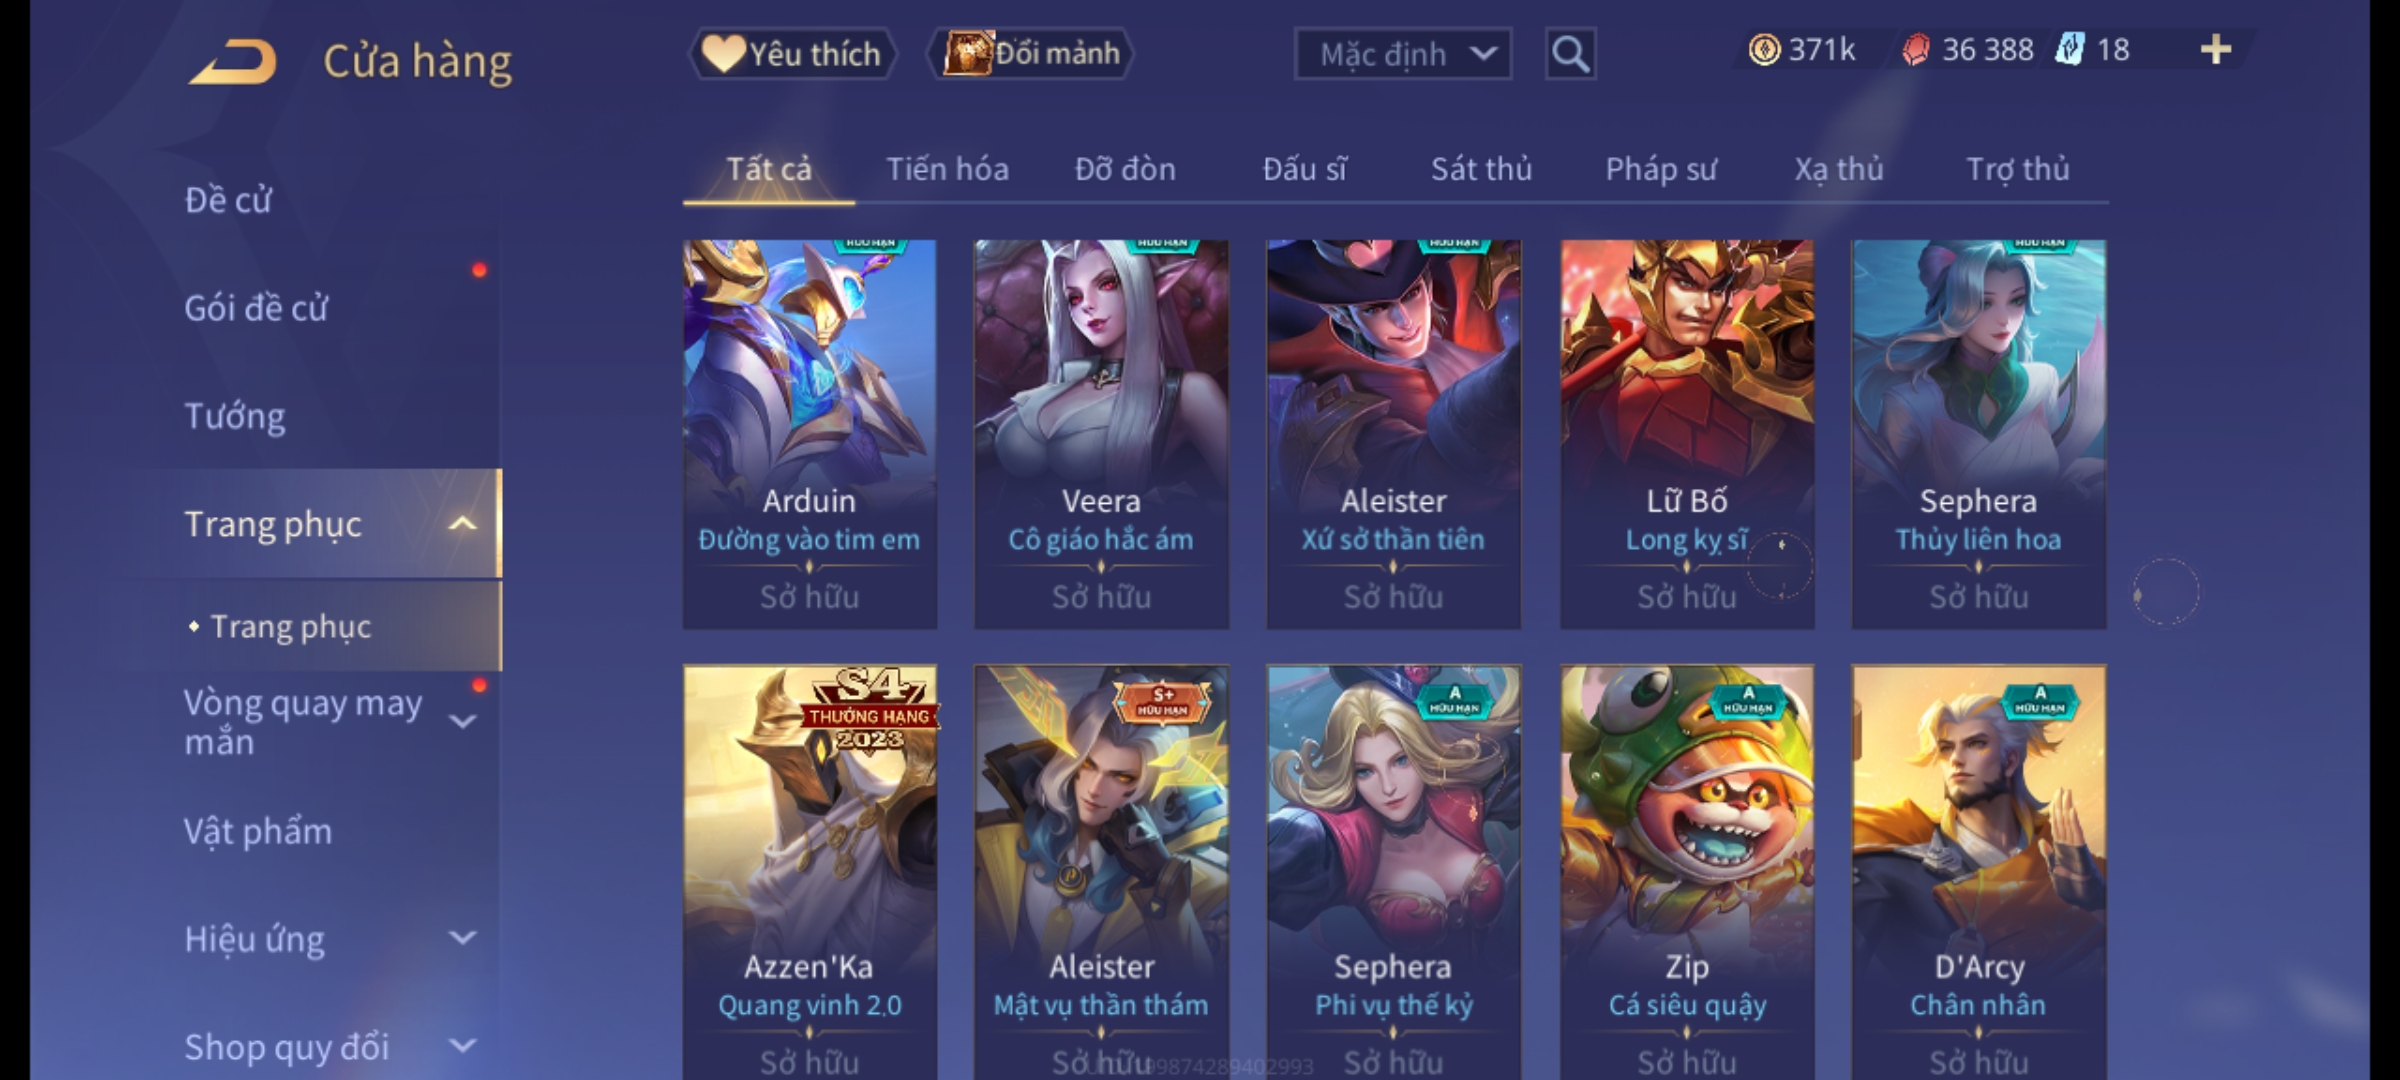Image resolution: width=2400 pixels, height=1080 pixels.
Task: Open the Tướng sidebar menu
Action: click(x=234, y=416)
